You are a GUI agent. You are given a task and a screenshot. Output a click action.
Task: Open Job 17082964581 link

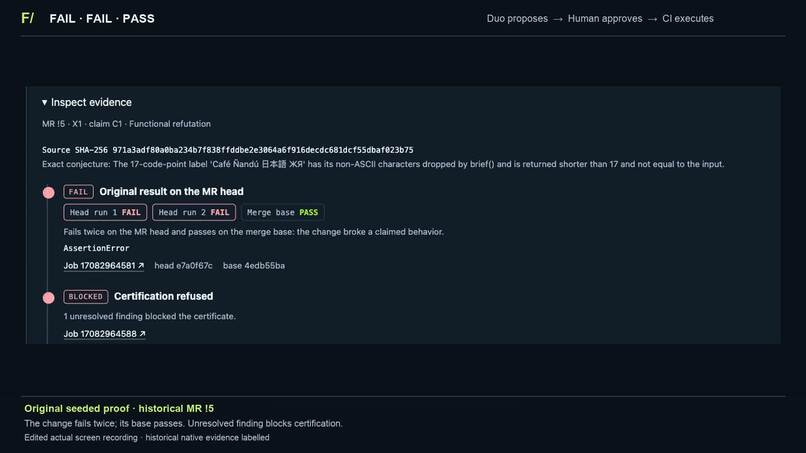click(104, 266)
